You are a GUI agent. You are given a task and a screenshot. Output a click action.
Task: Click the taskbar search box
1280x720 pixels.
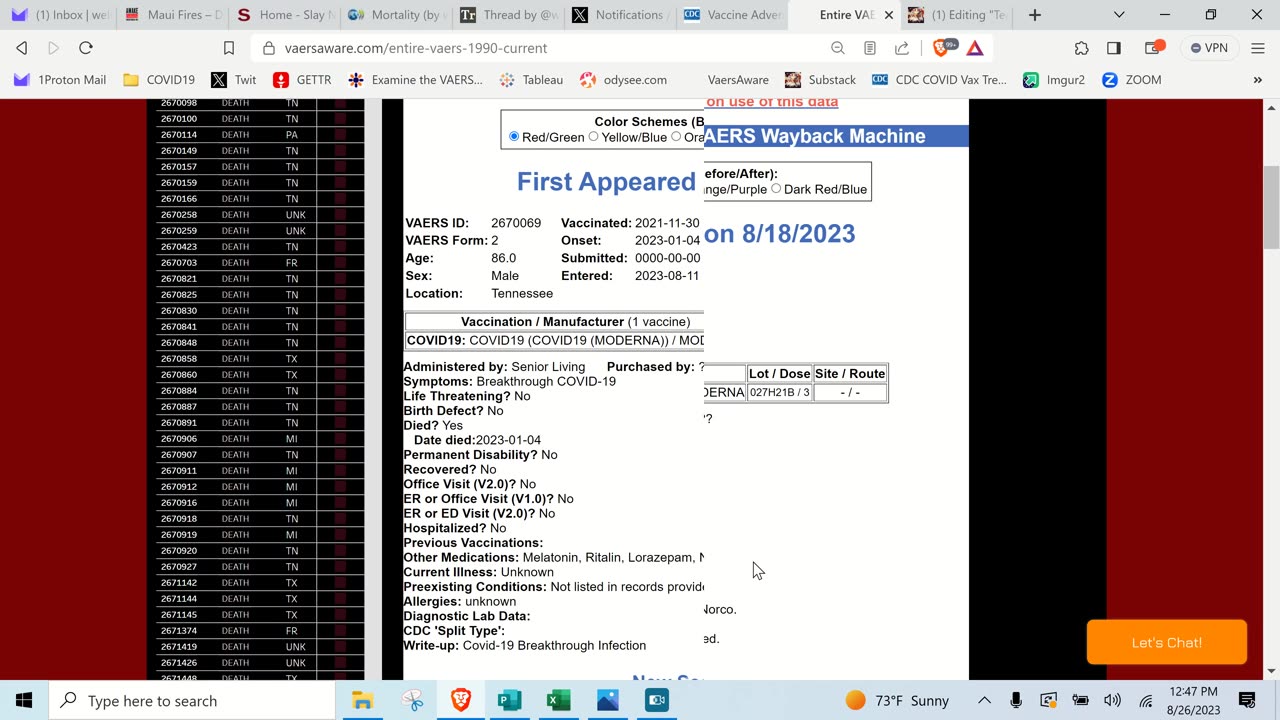192,700
